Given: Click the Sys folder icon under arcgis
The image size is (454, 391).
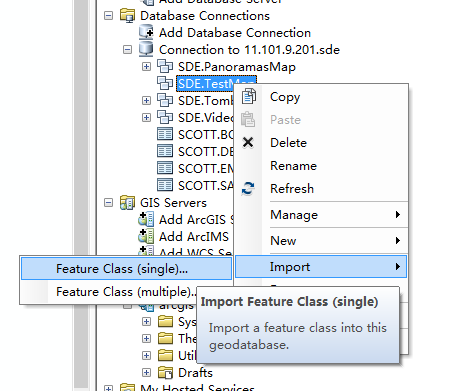Looking at the screenshot, I should [x=165, y=321].
